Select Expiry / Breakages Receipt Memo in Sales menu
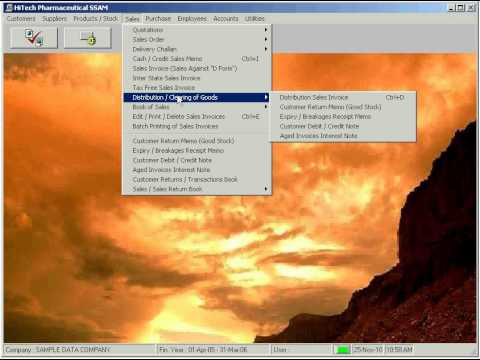 [197, 151]
